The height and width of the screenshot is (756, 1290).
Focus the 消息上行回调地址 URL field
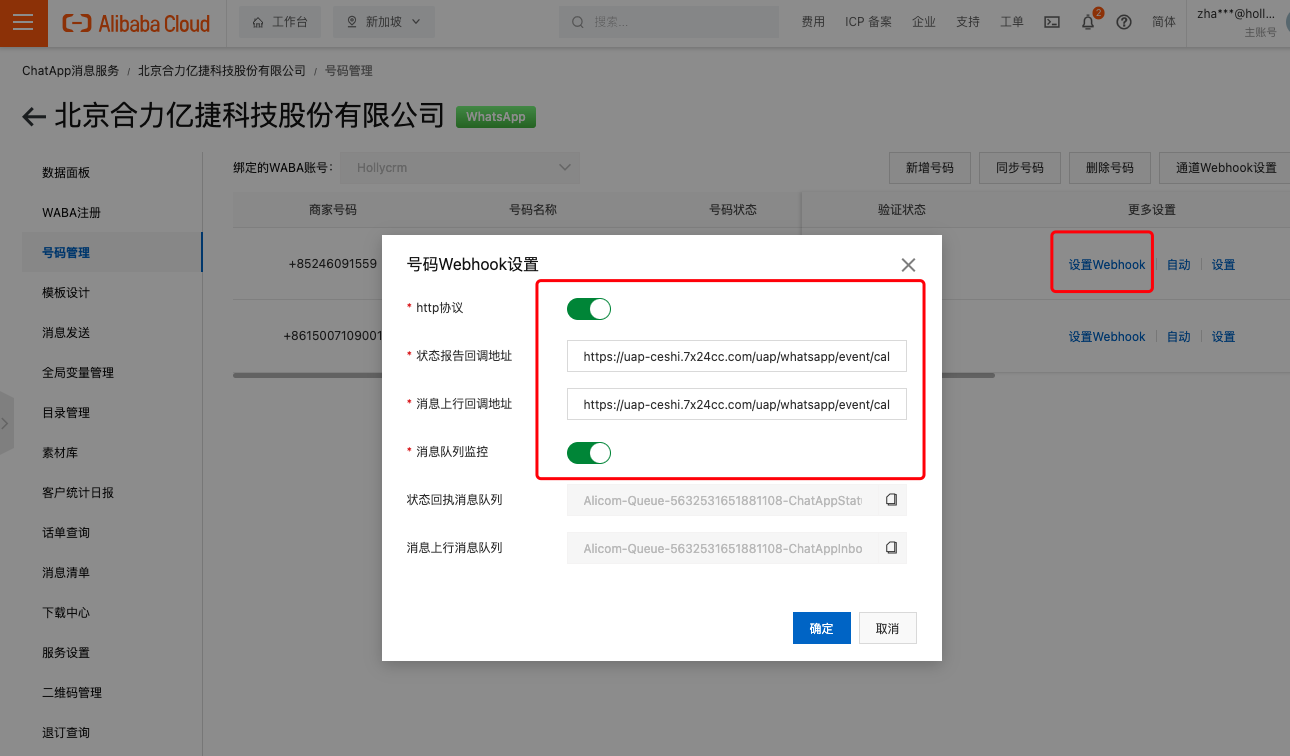click(737, 404)
